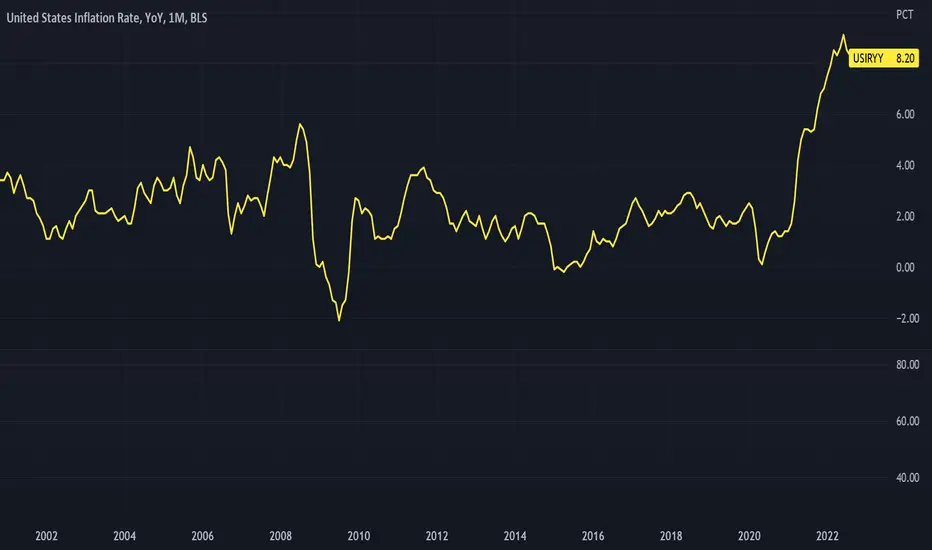Click the 2022 inflation peak on the line

843,35
